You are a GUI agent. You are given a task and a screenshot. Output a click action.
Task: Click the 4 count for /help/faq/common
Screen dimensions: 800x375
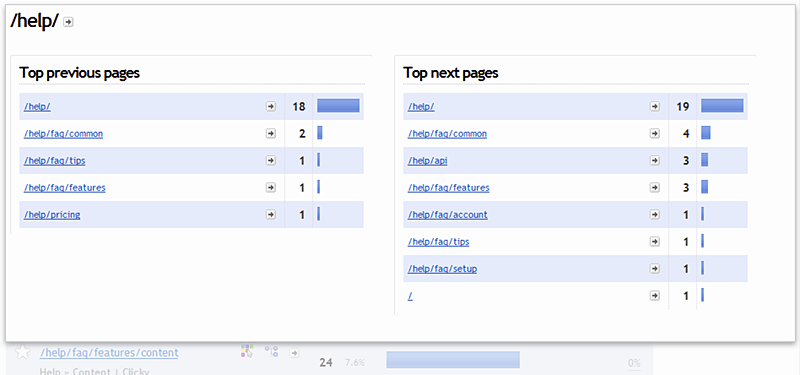pyautogui.click(x=686, y=134)
